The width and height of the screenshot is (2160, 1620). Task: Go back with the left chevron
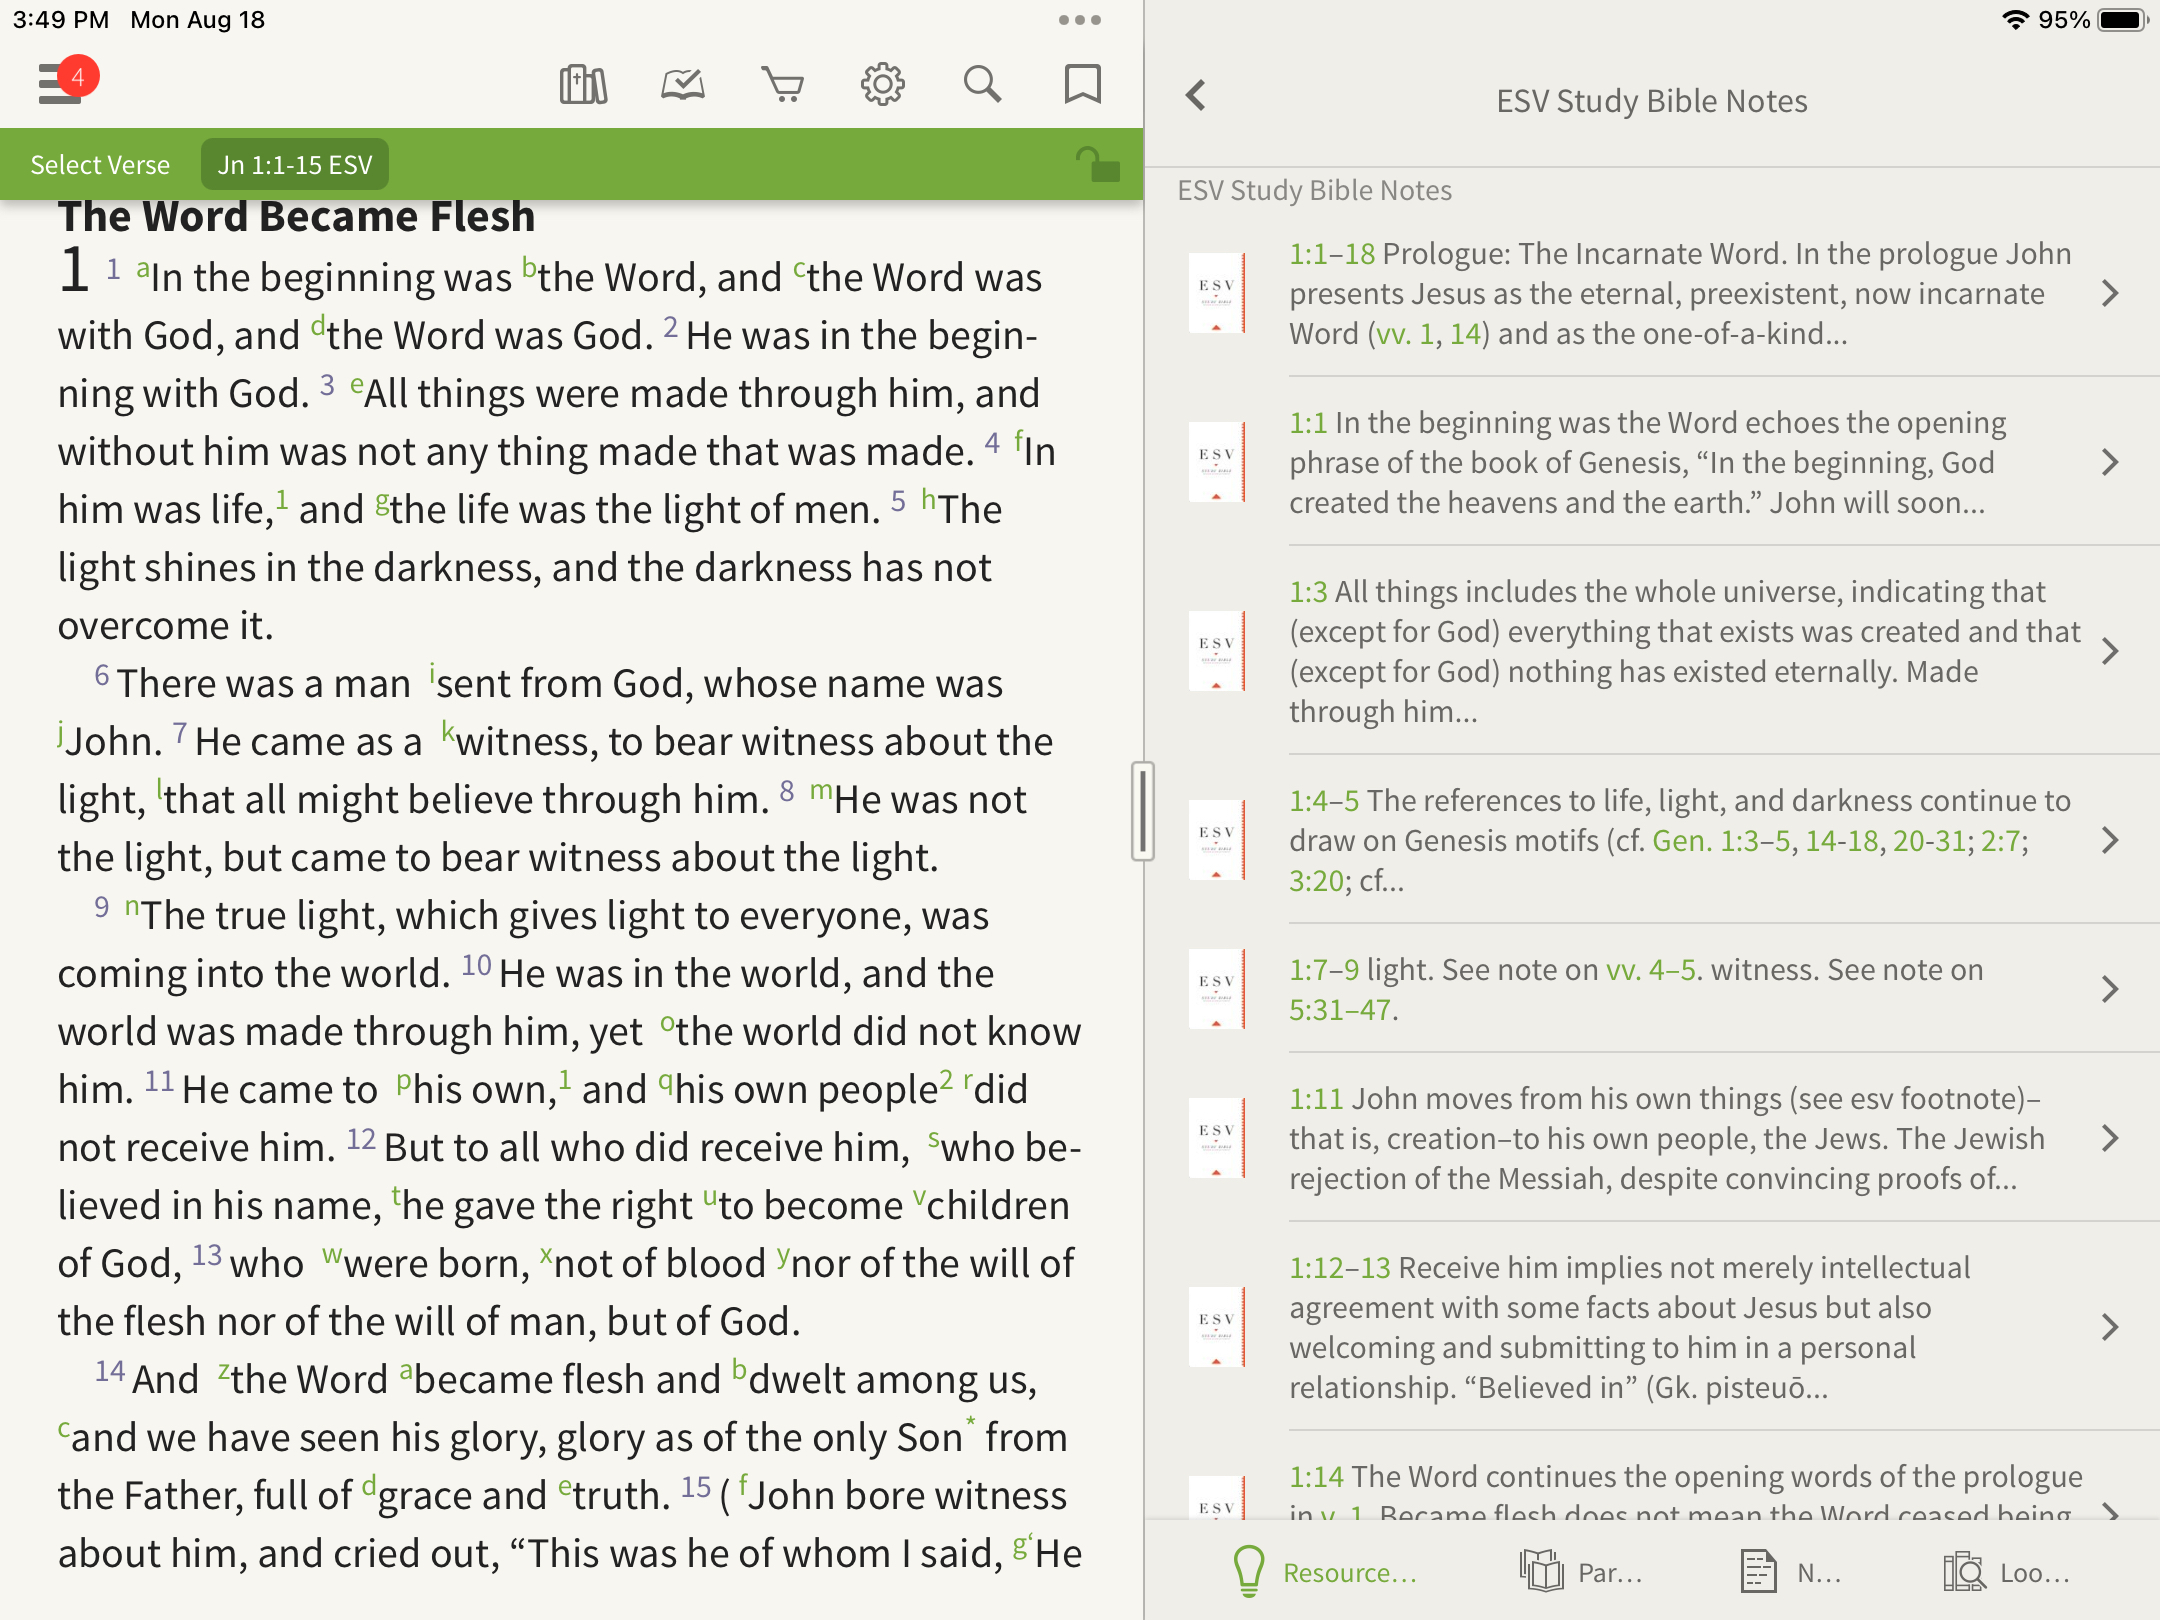tap(1196, 96)
